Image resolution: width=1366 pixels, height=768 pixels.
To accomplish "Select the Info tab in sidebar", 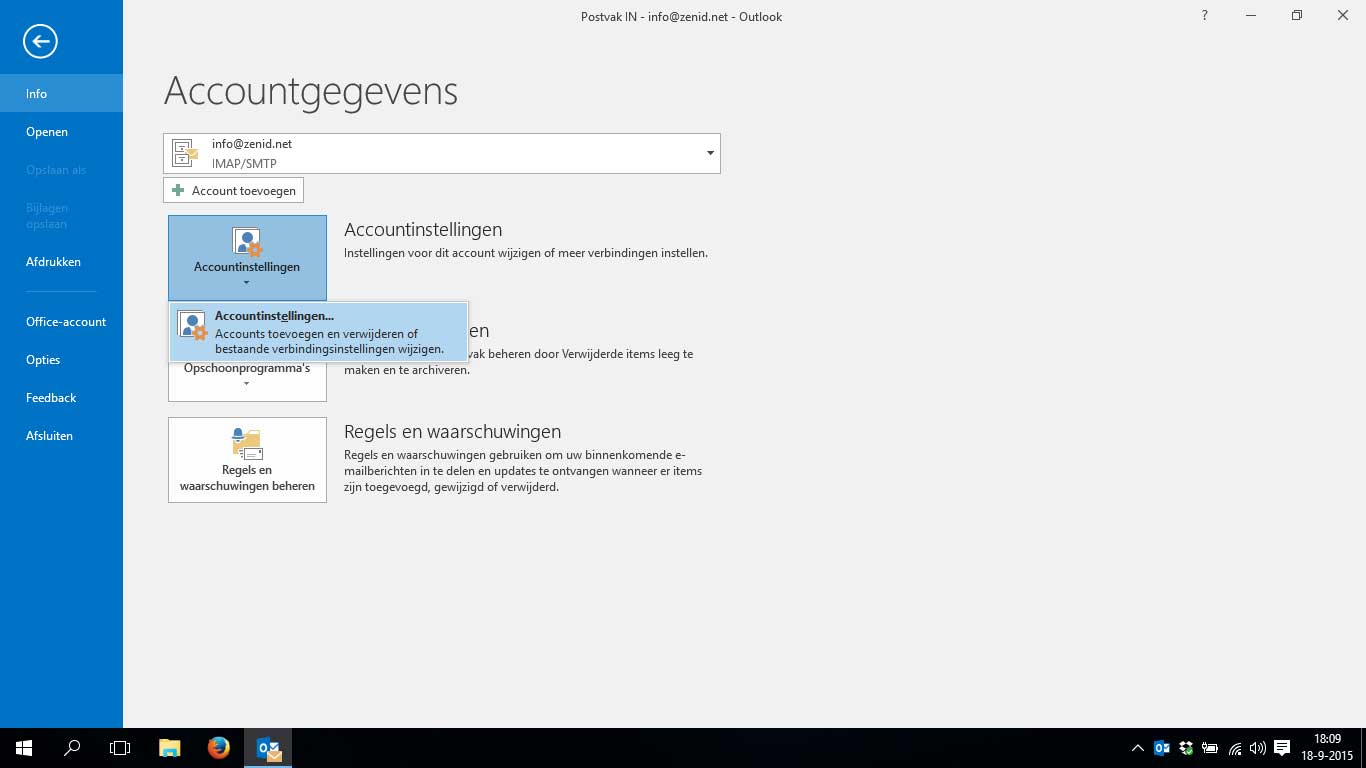I will [61, 93].
